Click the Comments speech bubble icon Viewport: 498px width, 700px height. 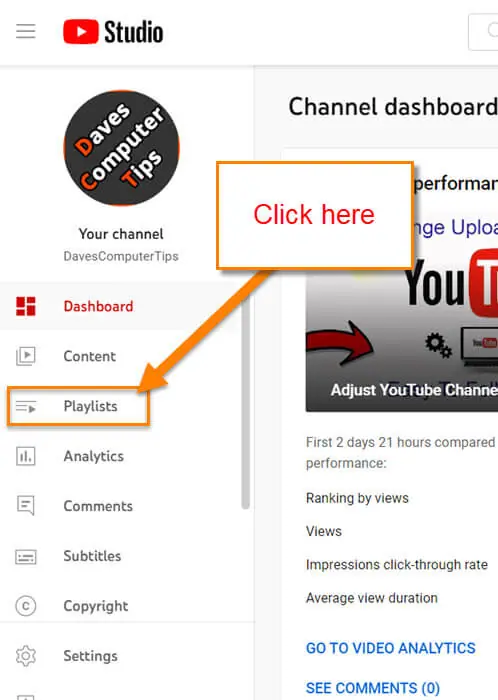(x=25, y=506)
